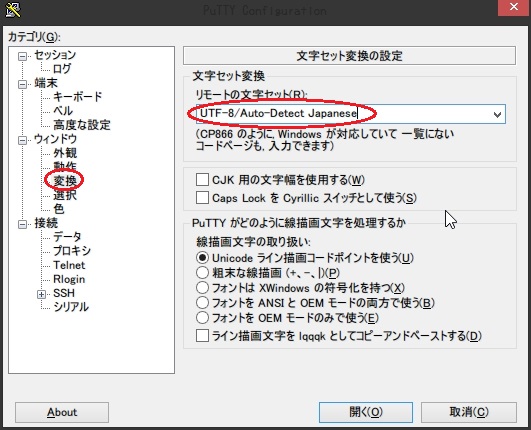This screenshot has width=531, height=430.
Task: Collapse the 接続 tree node
Action: click(x=22, y=224)
